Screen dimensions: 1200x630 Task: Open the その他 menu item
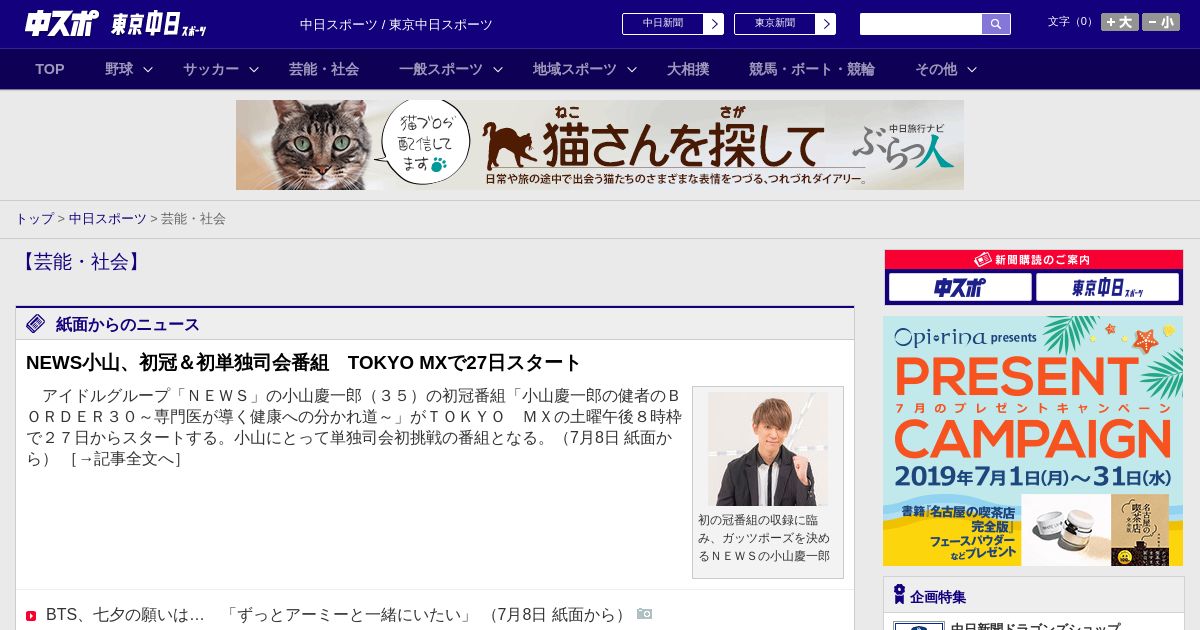pyautogui.click(x=936, y=69)
